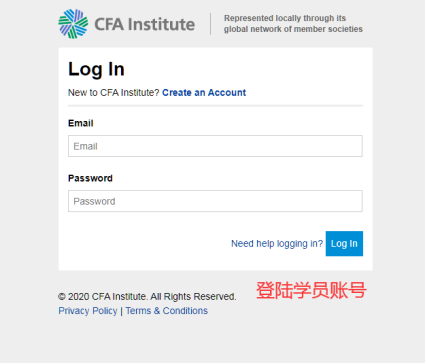Viewport: 426px width, 364px height.
Task: Open the Privacy Policy link
Action: pos(88,311)
